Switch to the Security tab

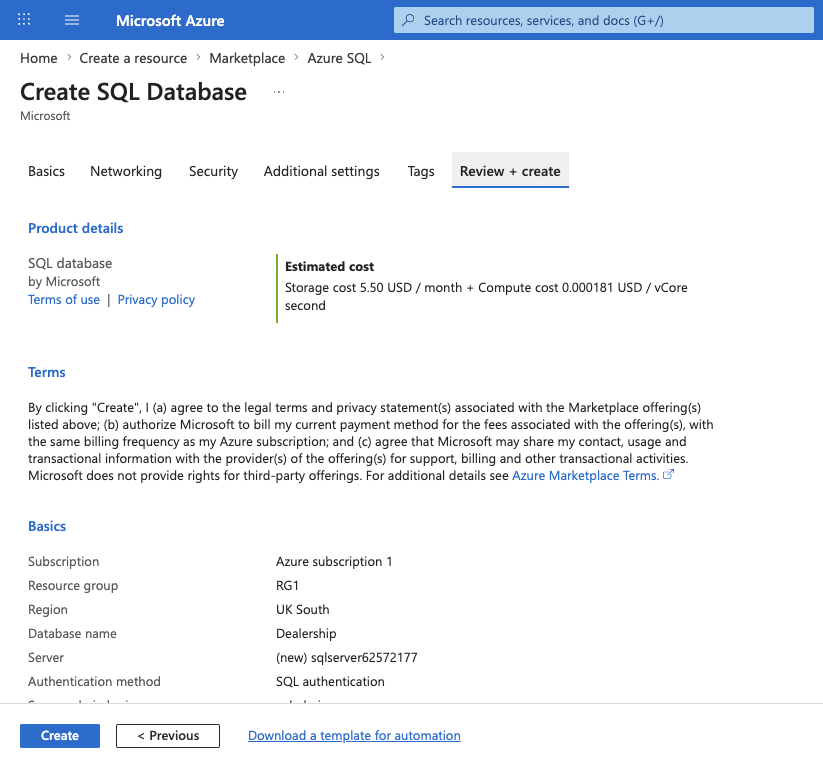coord(214,171)
